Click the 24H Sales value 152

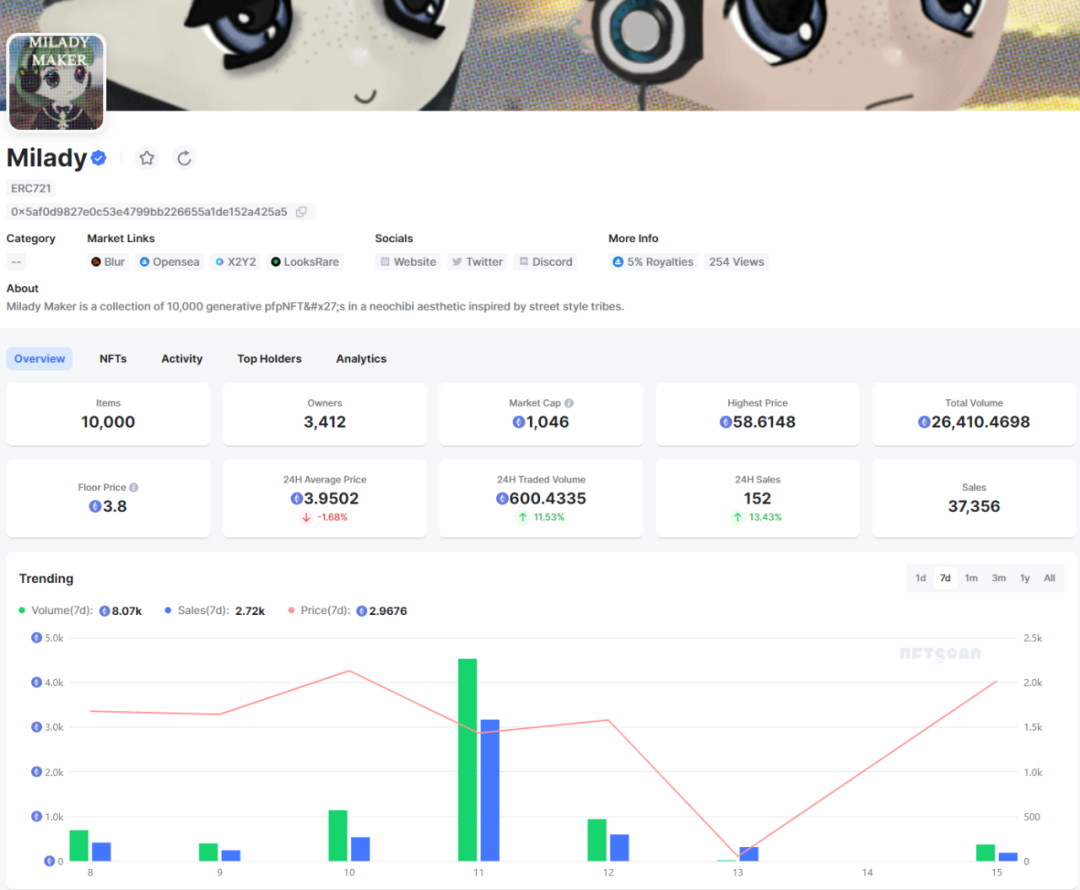(757, 499)
